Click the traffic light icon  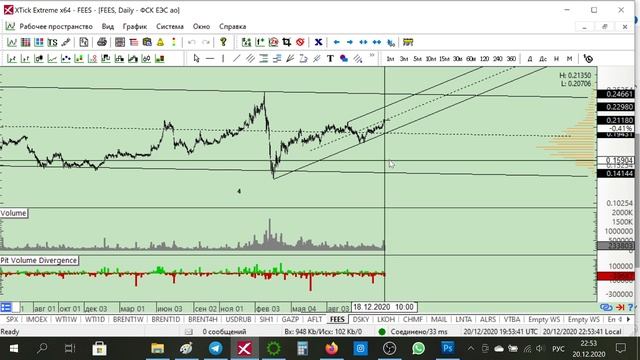(x=174, y=42)
